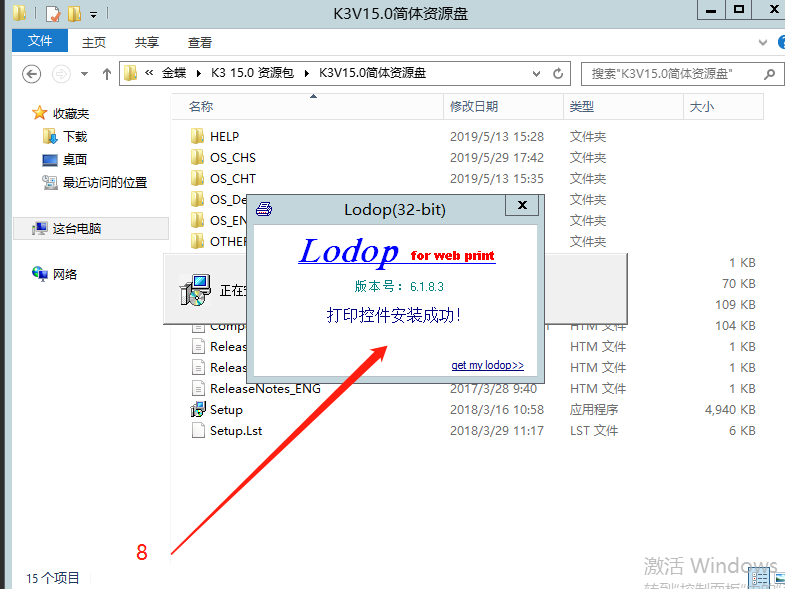
Task: Select the Setup.Lst file icon
Action: click(198, 430)
